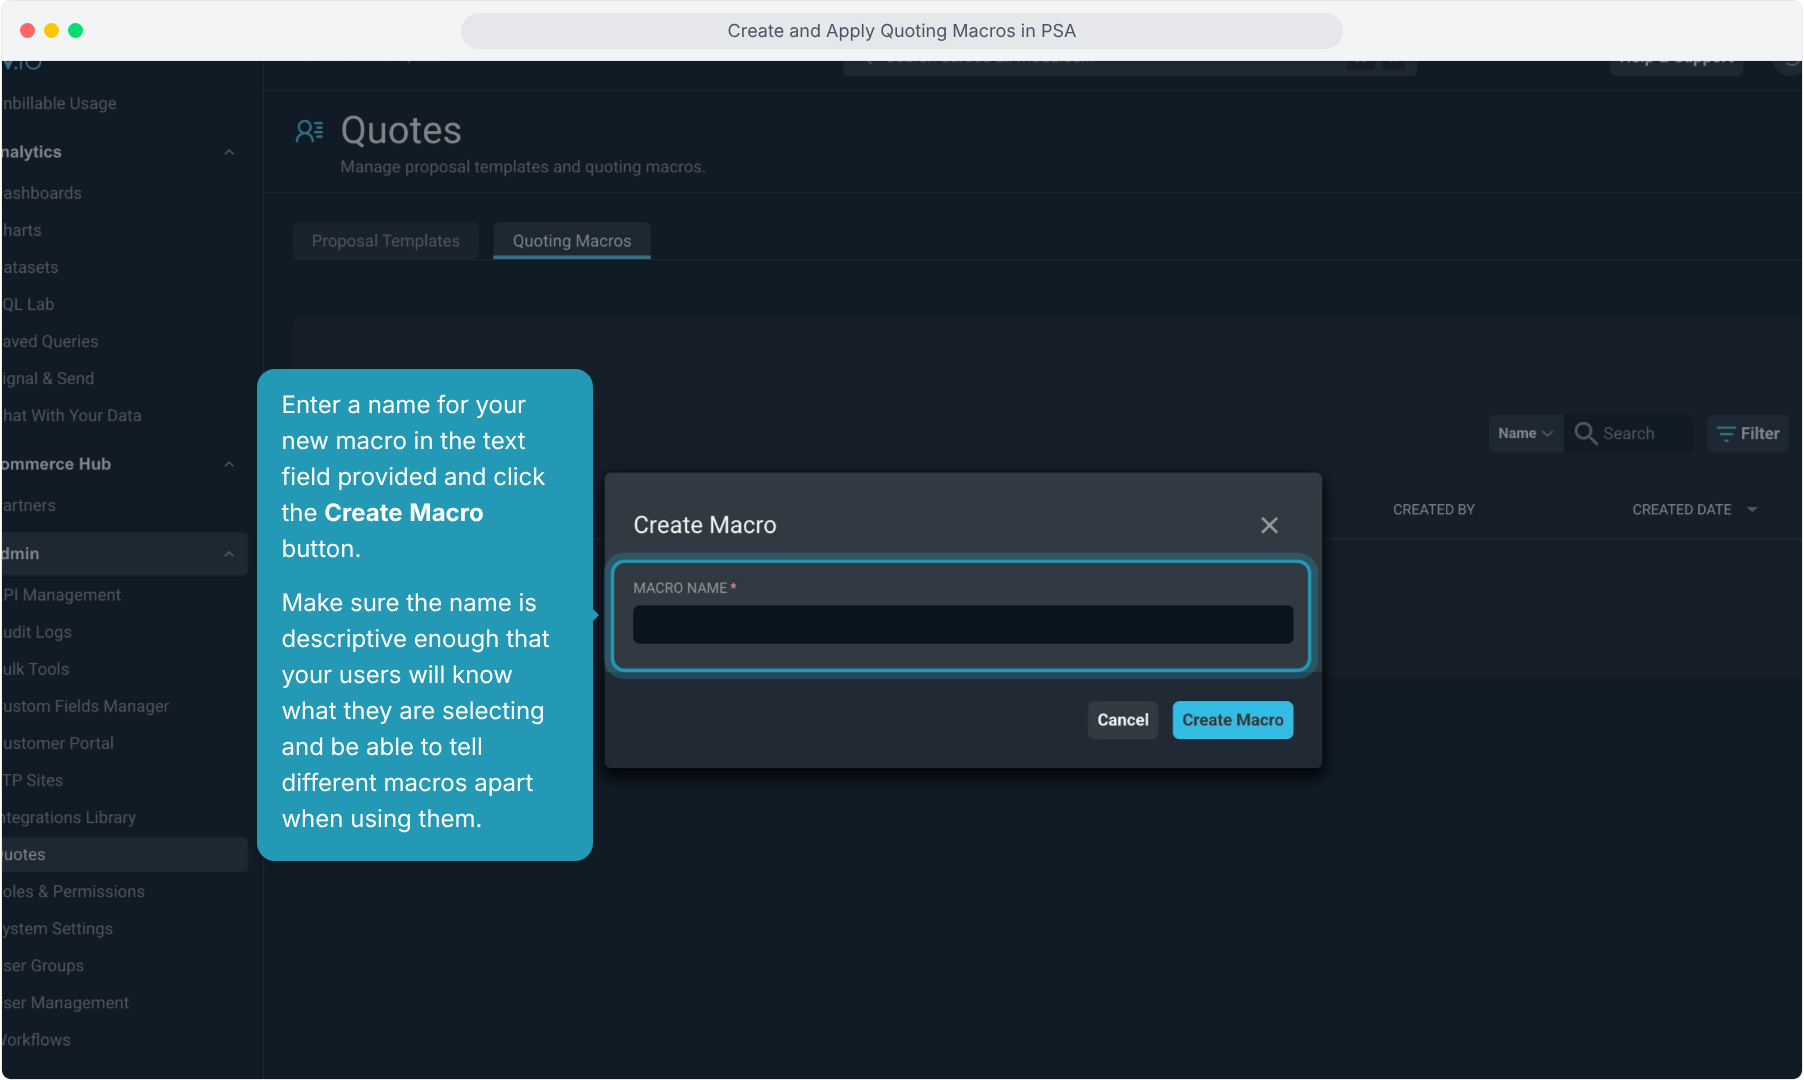
Task: Open the Name sort dropdown
Action: 1525,433
